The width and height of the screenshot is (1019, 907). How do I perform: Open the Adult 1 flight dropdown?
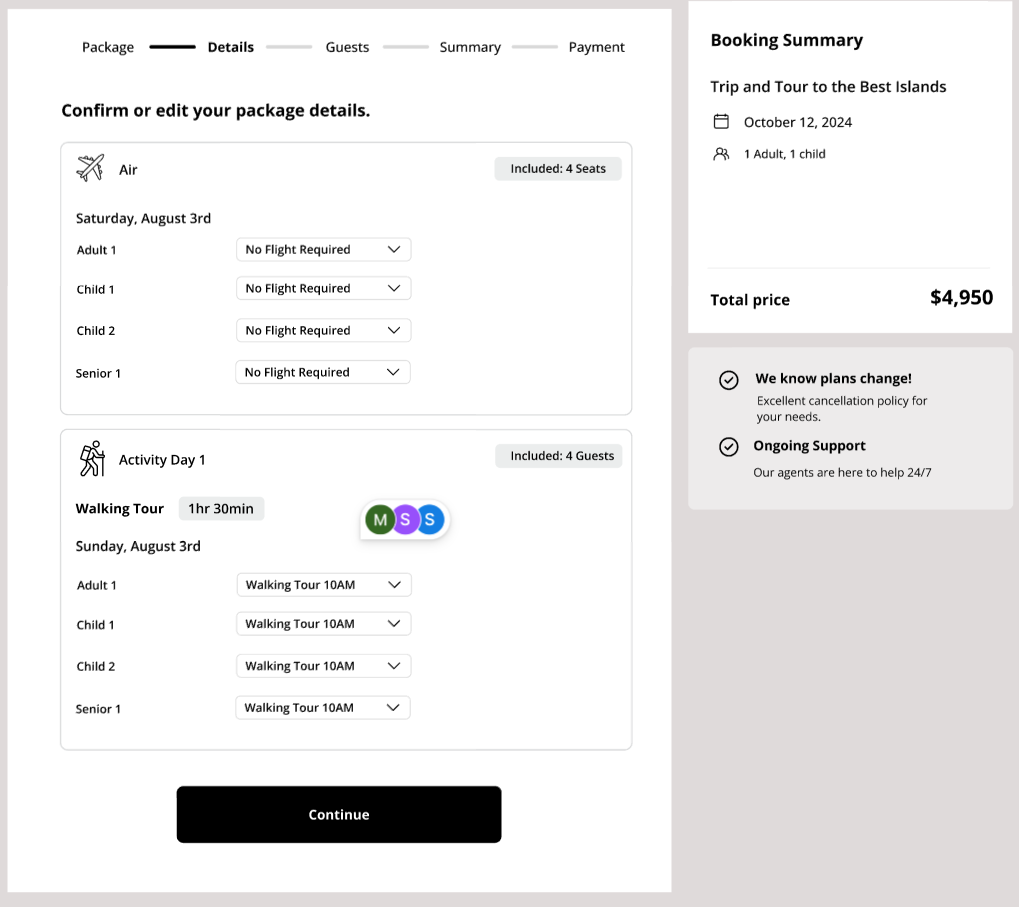coord(322,249)
